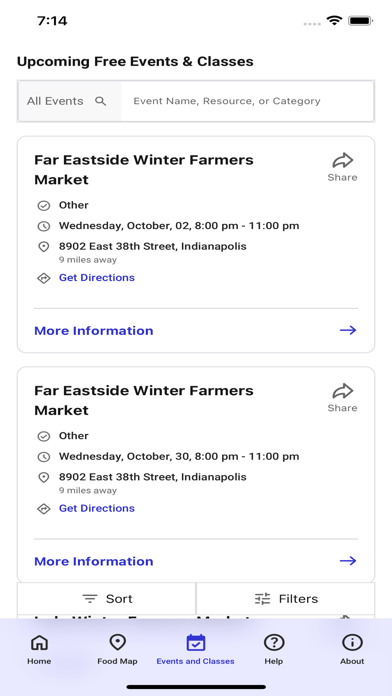Open More Information for the October 02 market
The image size is (392, 696).
click(x=94, y=331)
